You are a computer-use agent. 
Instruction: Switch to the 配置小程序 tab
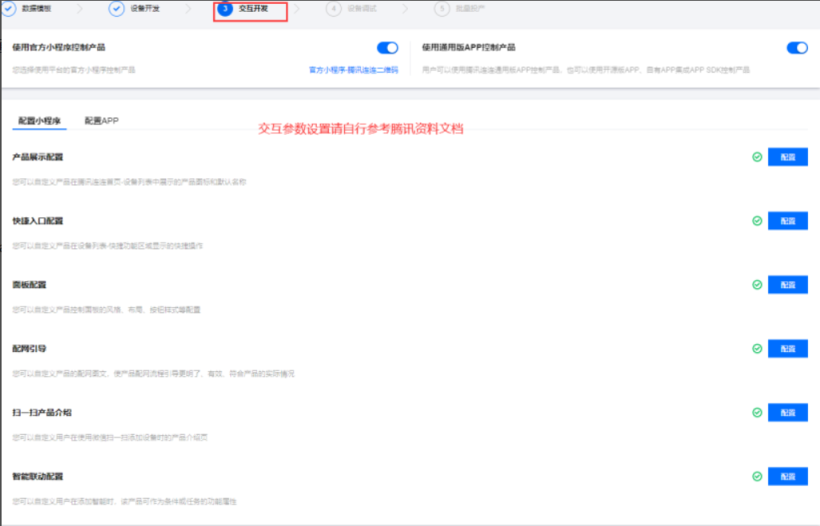click(39, 121)
